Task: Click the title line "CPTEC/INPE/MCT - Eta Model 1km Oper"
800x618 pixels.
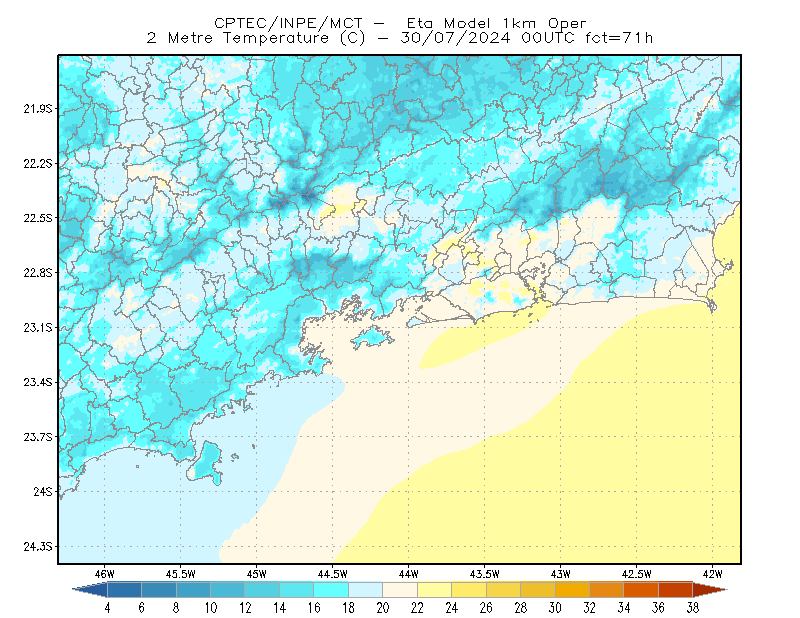Action: 400,23
